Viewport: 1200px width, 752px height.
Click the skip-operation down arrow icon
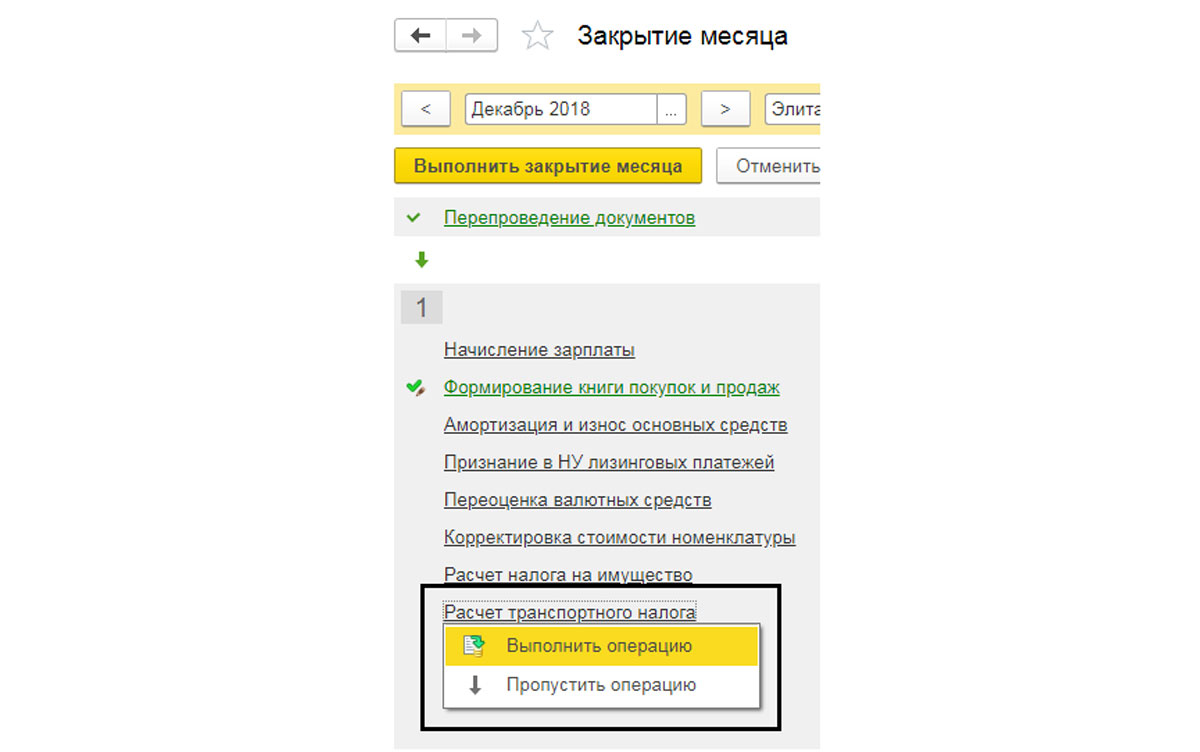(475, 685)
